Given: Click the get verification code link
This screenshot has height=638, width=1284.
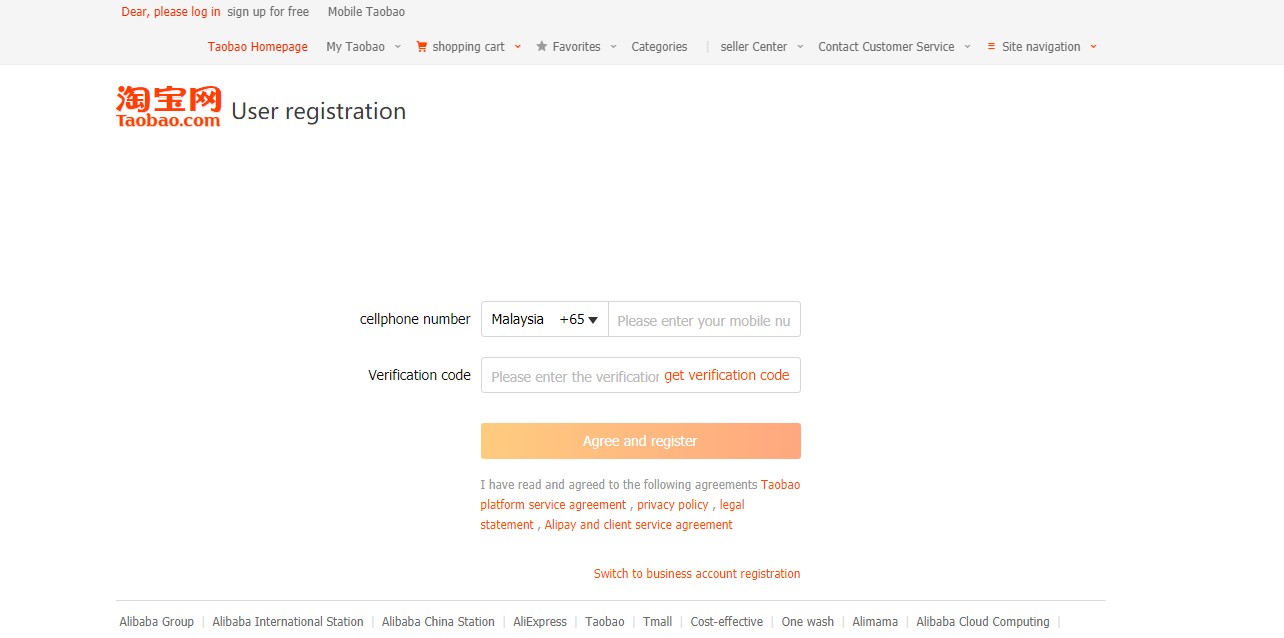Looking at the screenshot, I should point(728,375).
